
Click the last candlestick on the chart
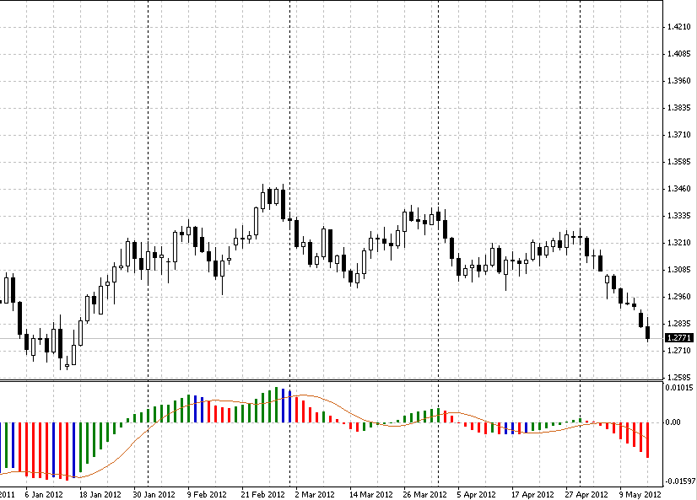click(x=648, y=332)
